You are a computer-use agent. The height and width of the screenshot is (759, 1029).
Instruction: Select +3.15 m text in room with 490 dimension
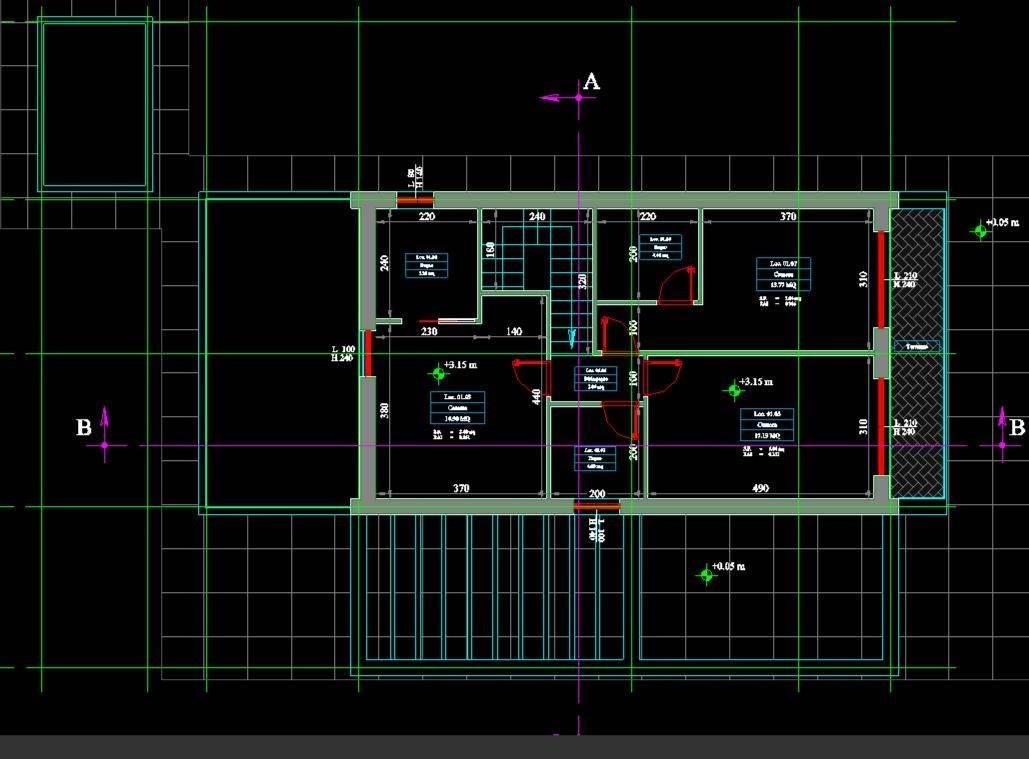[x=756, y=381]
